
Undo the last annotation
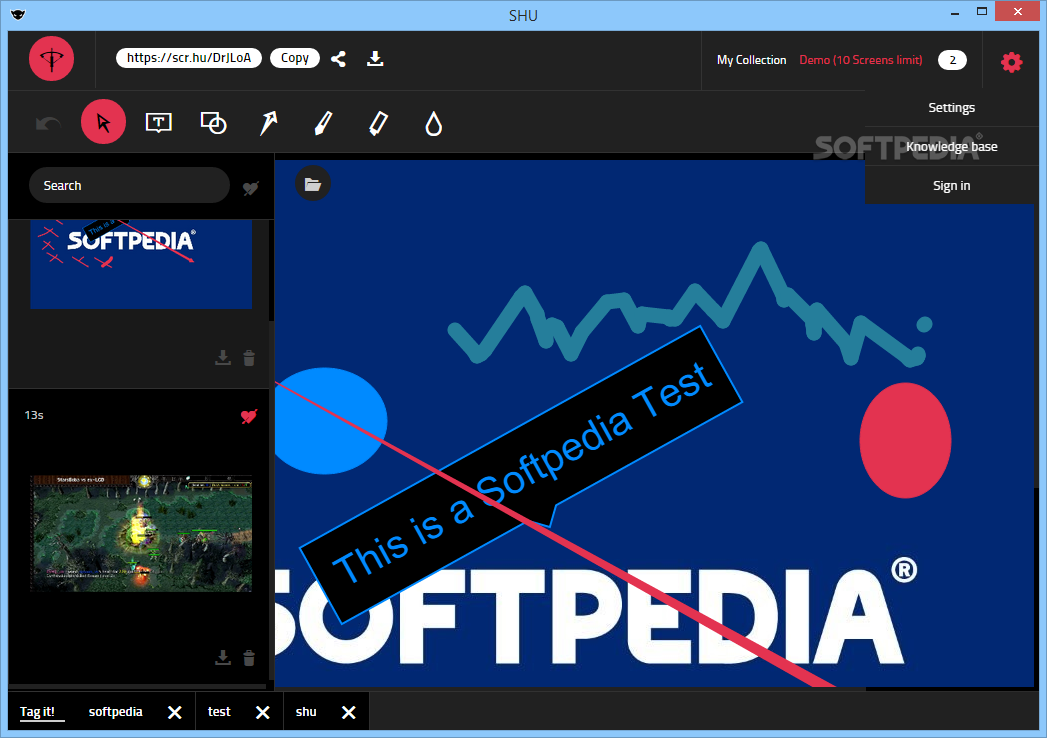(x=48, y=124)
